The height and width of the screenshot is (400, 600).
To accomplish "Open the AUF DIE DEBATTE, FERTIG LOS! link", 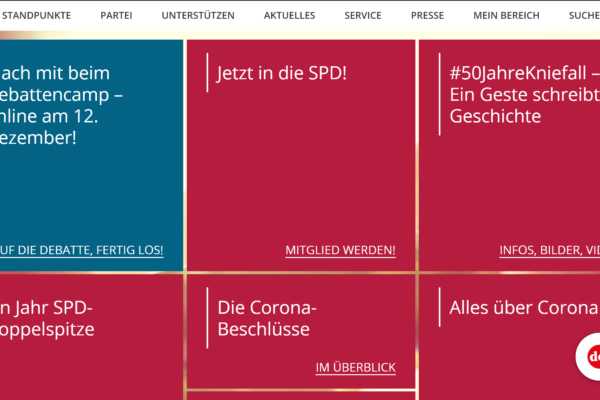I will click(82, 250).
